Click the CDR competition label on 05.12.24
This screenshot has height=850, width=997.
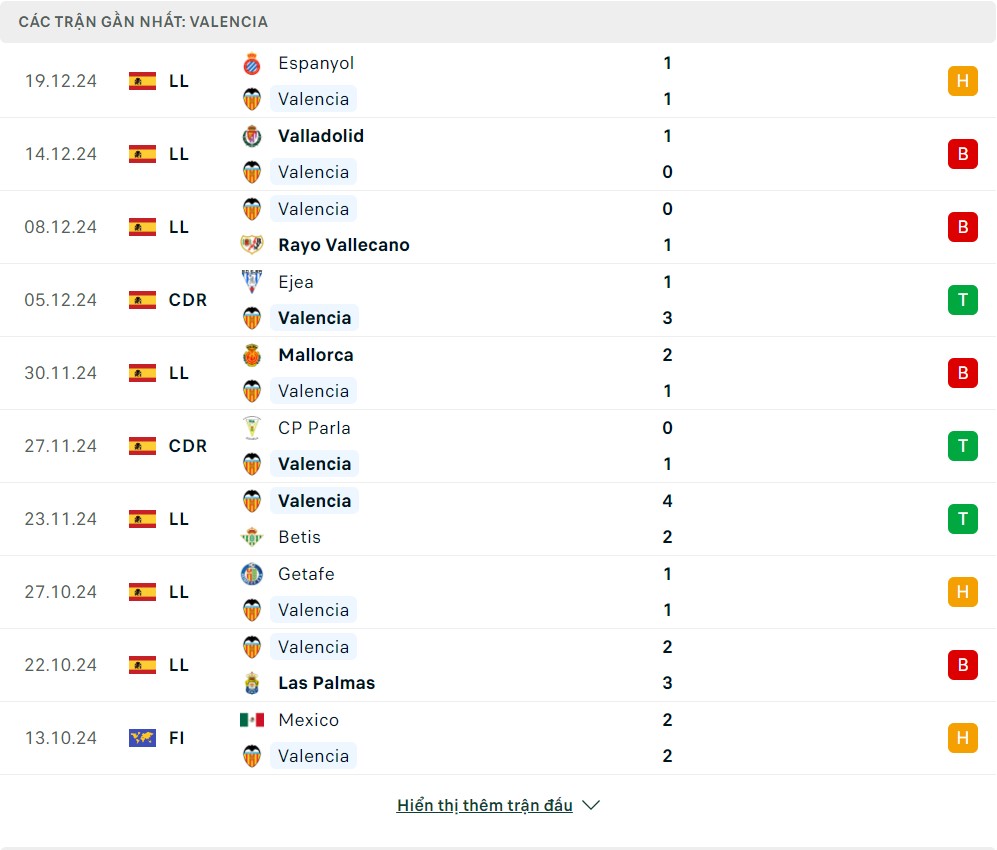pyautogui.click(x=188, y=300)
